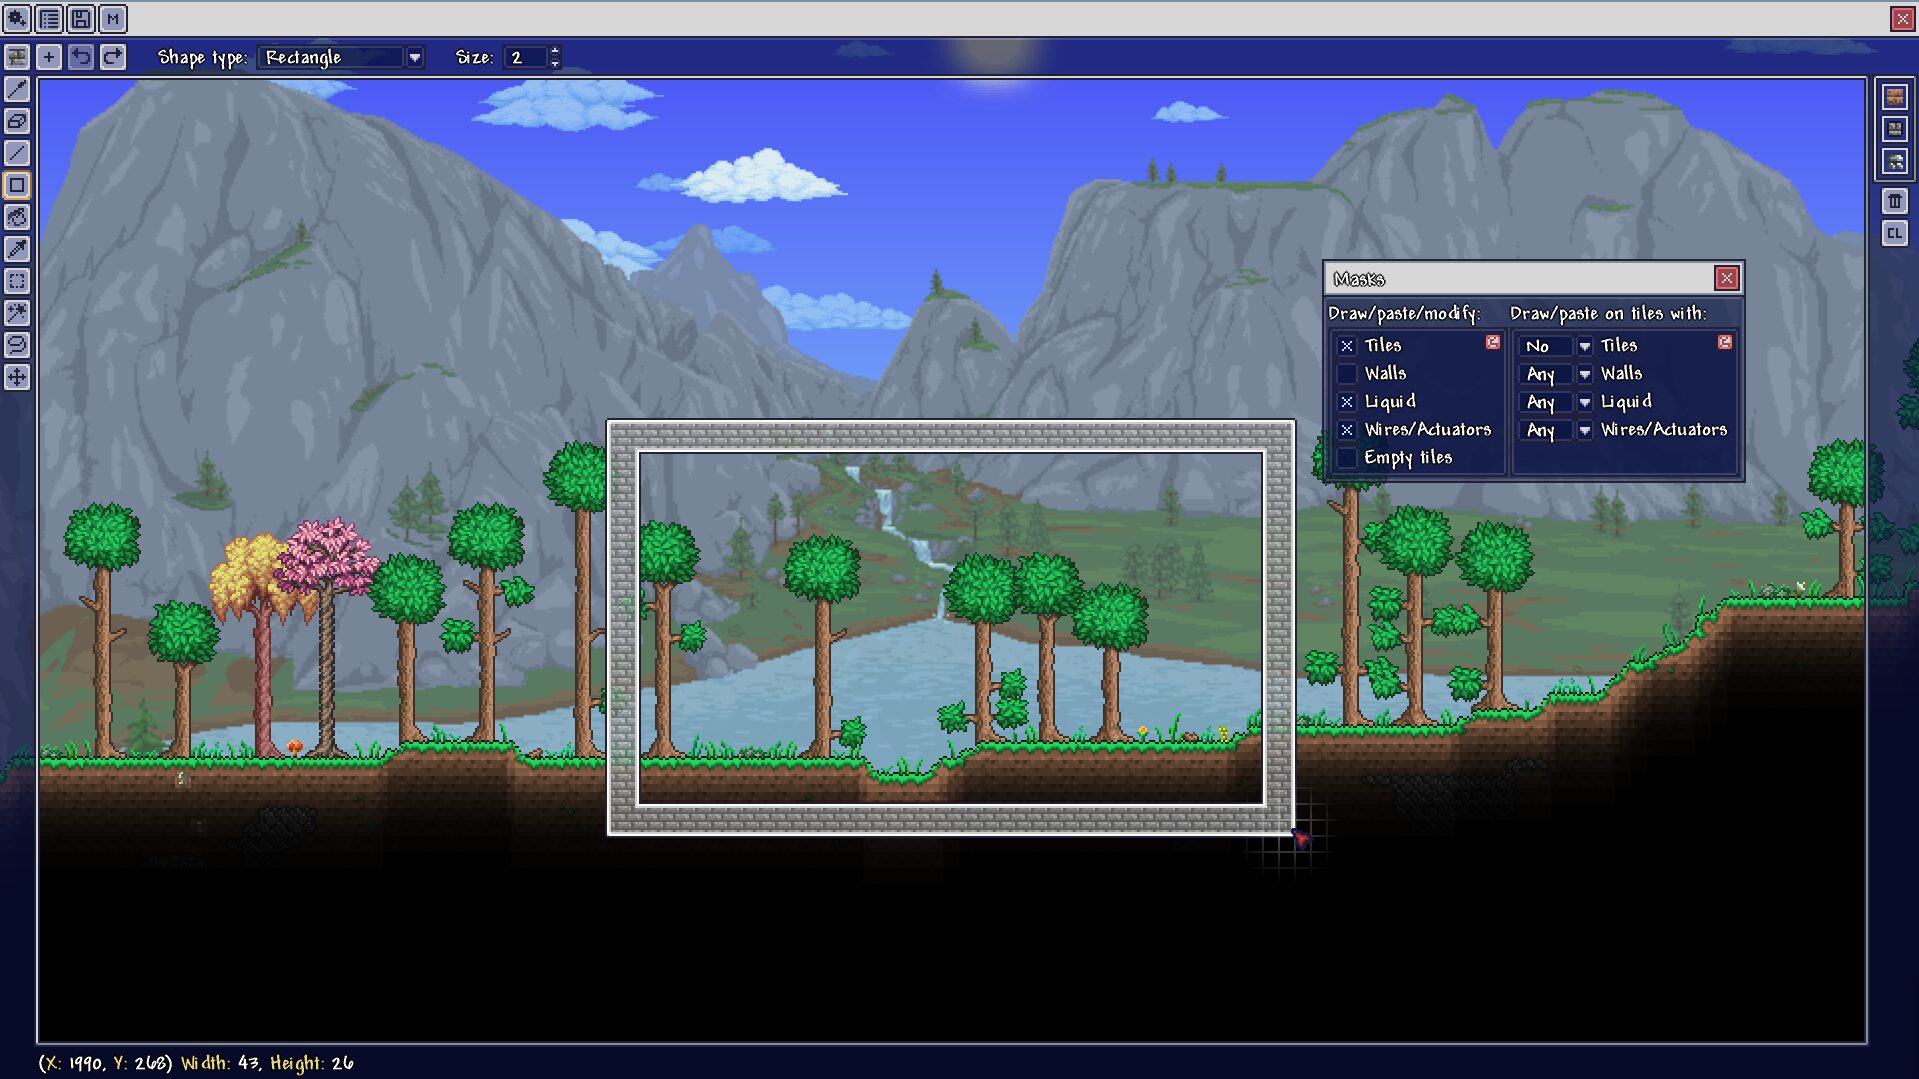Select the Eraser tool
Image resolution: width=1919 pixels, height=1079 pixels.
pos(17,121)
